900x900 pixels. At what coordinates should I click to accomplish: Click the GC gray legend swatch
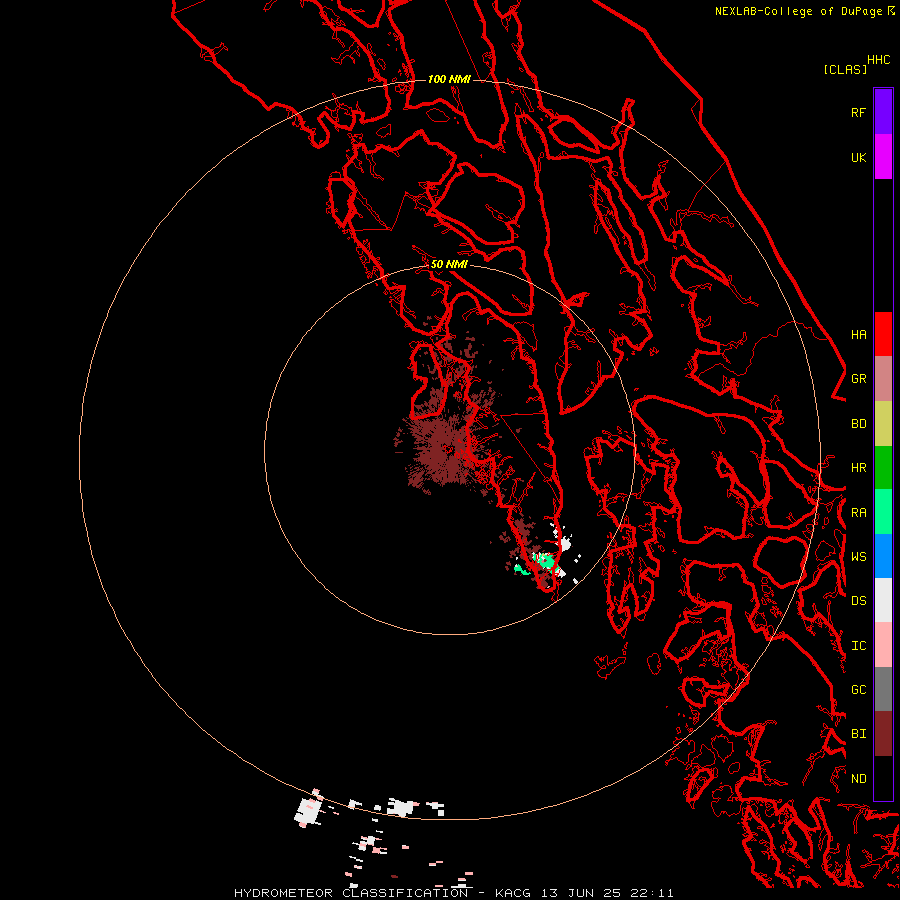click(883, 689)
